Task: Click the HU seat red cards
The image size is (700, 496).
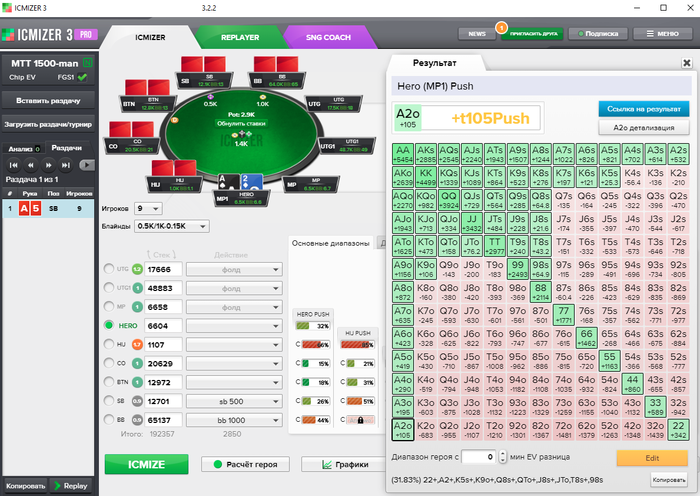Action: [x=174, y=168]
